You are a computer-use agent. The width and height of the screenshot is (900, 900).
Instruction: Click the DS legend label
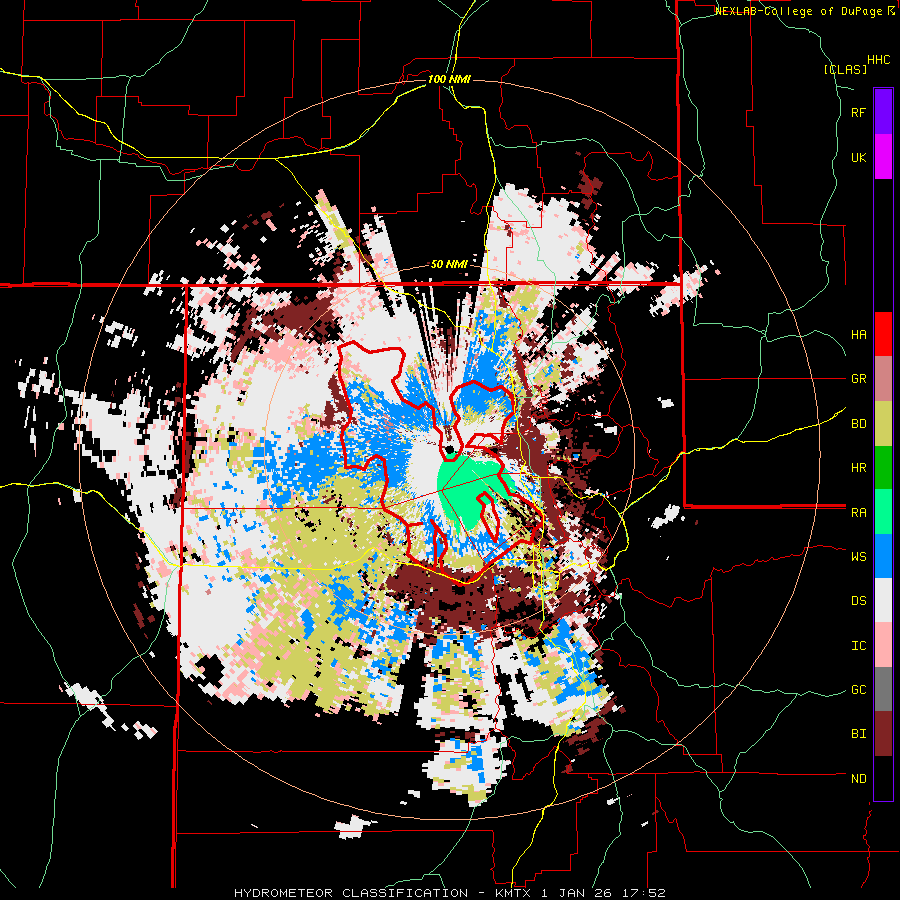858,601
